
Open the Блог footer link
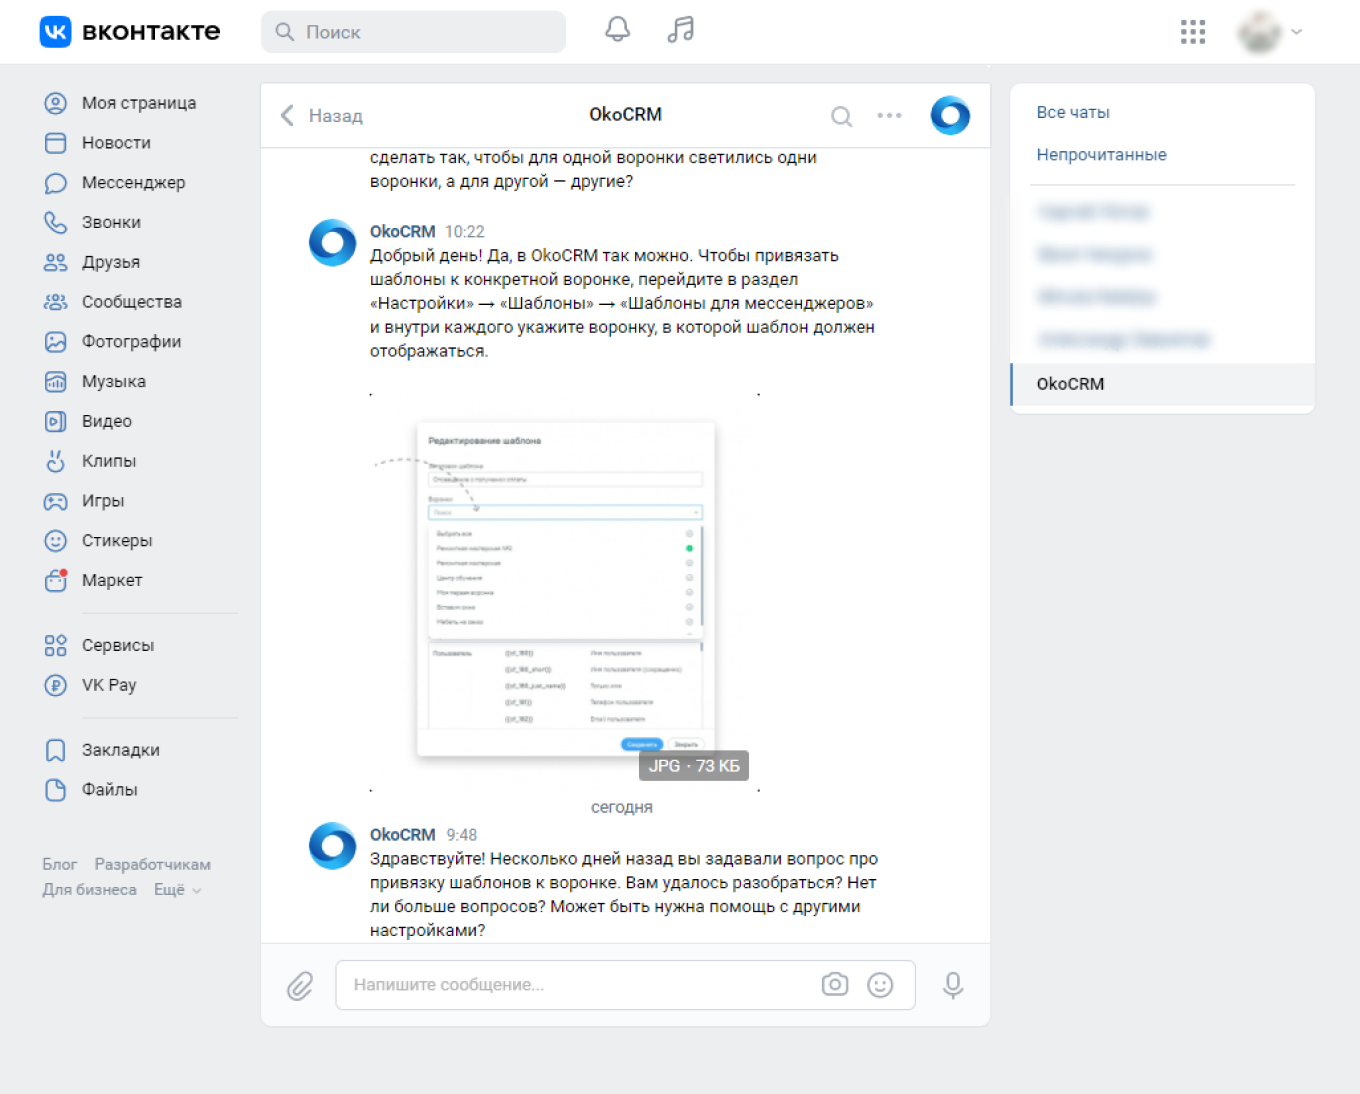click(x=60, y=864)
